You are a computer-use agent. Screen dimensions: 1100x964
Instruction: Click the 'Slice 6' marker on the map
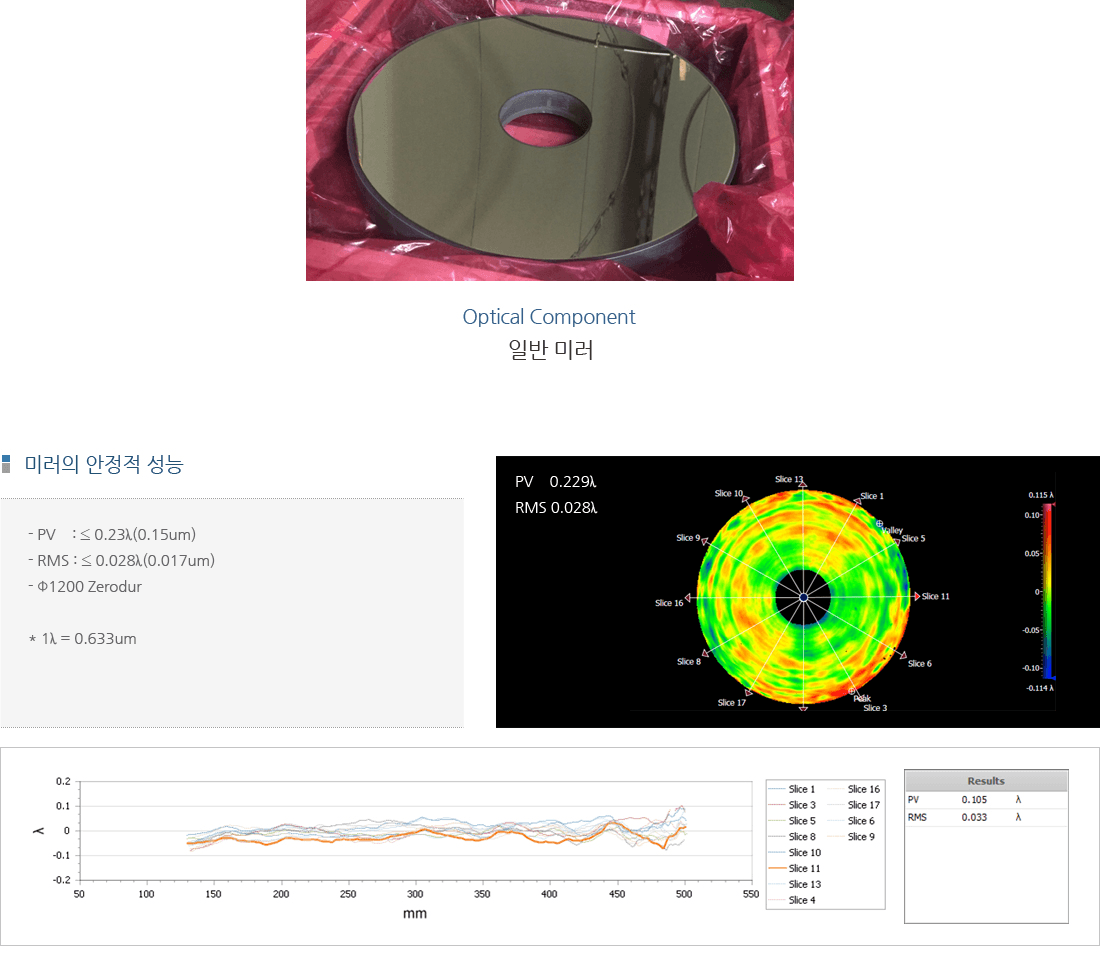(918, 663)
